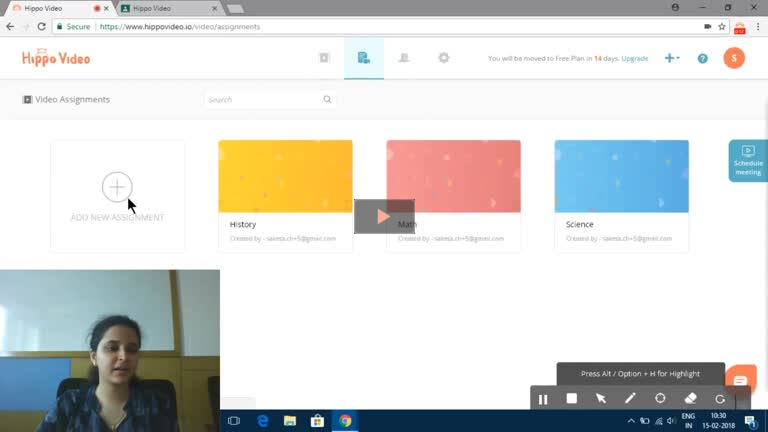Open the users icon in top navigation

404,58
